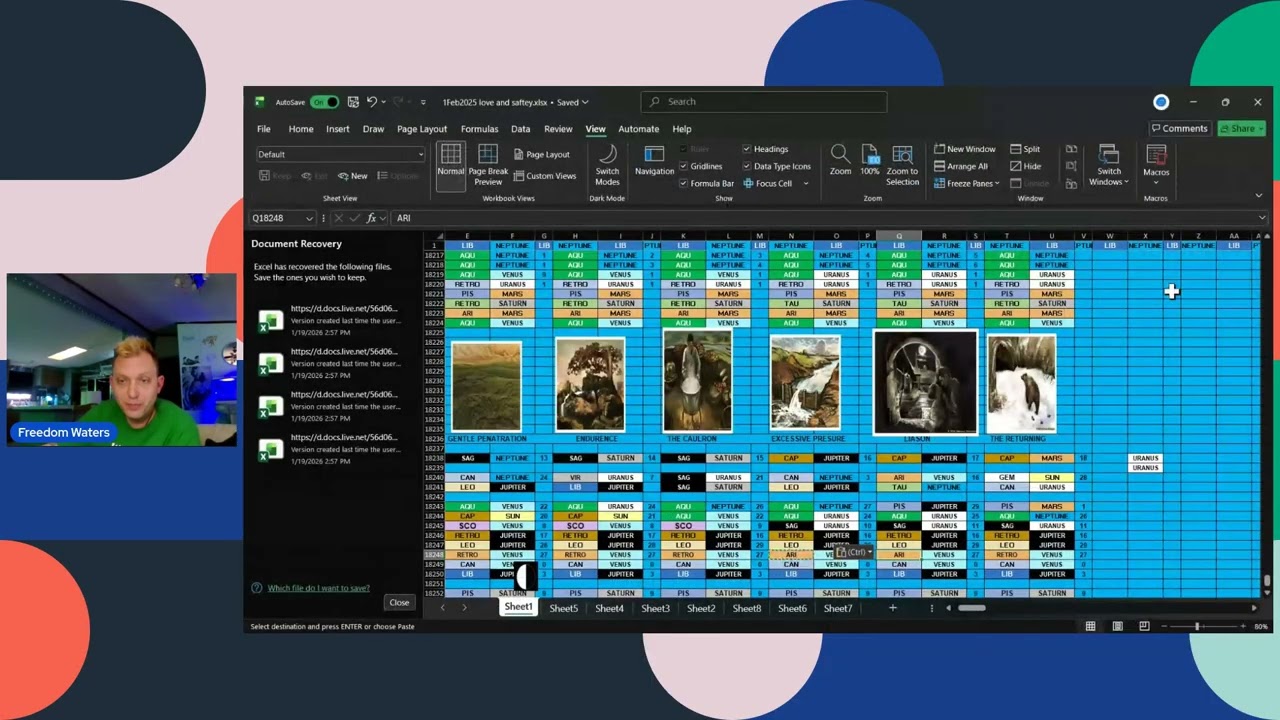The height and width of the screenshot is (720, 1280).
Task: Open the Automate tab
Action: click(x=638, y=129)
